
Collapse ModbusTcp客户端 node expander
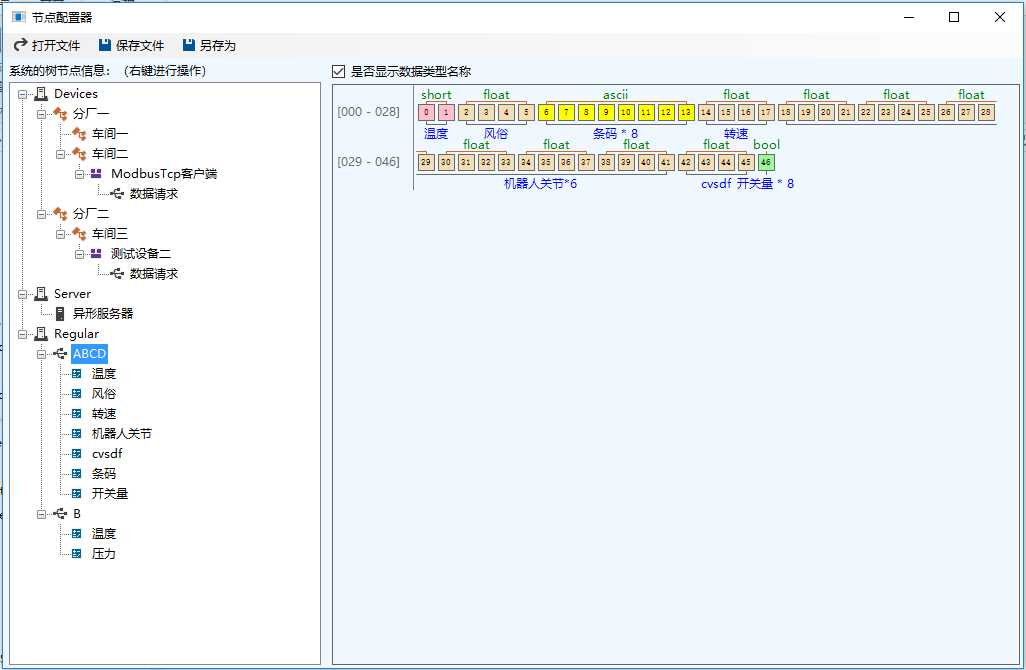79,174
